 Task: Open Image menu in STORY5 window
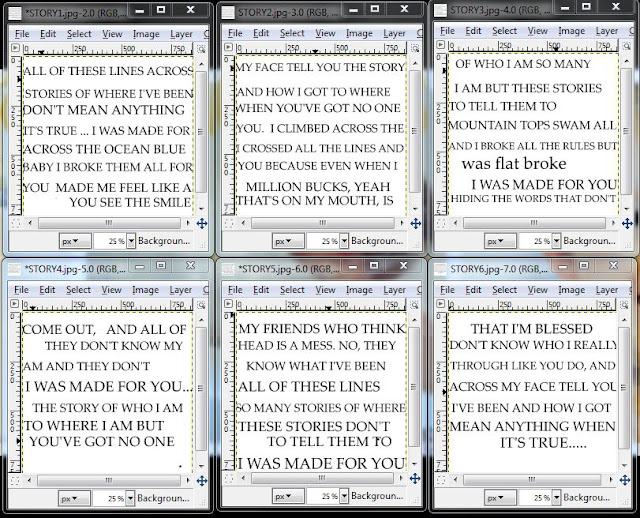[x=359, y=290]
